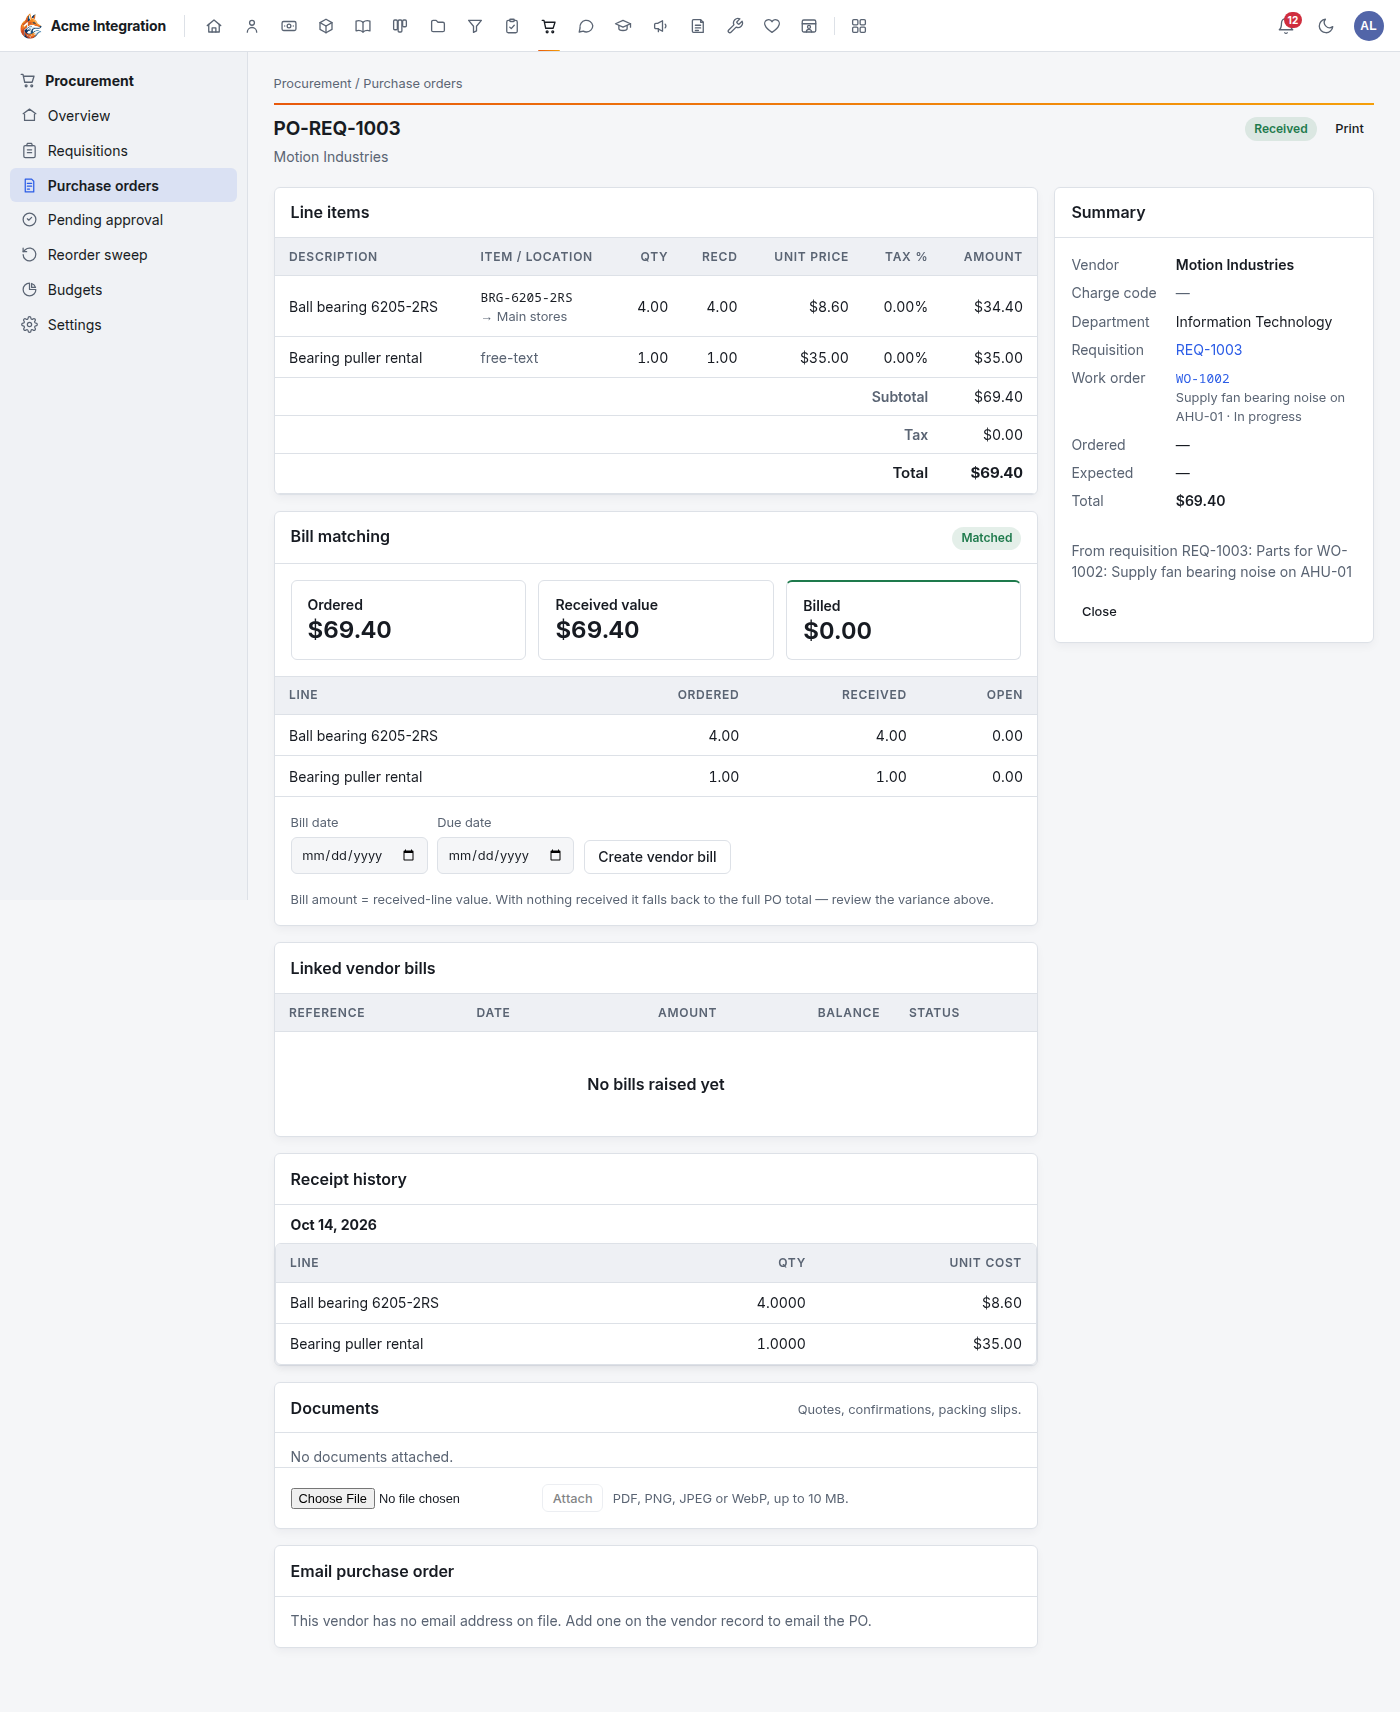Open the chat bubble icon in top navigation
1400x1712 pixels.
586,26
